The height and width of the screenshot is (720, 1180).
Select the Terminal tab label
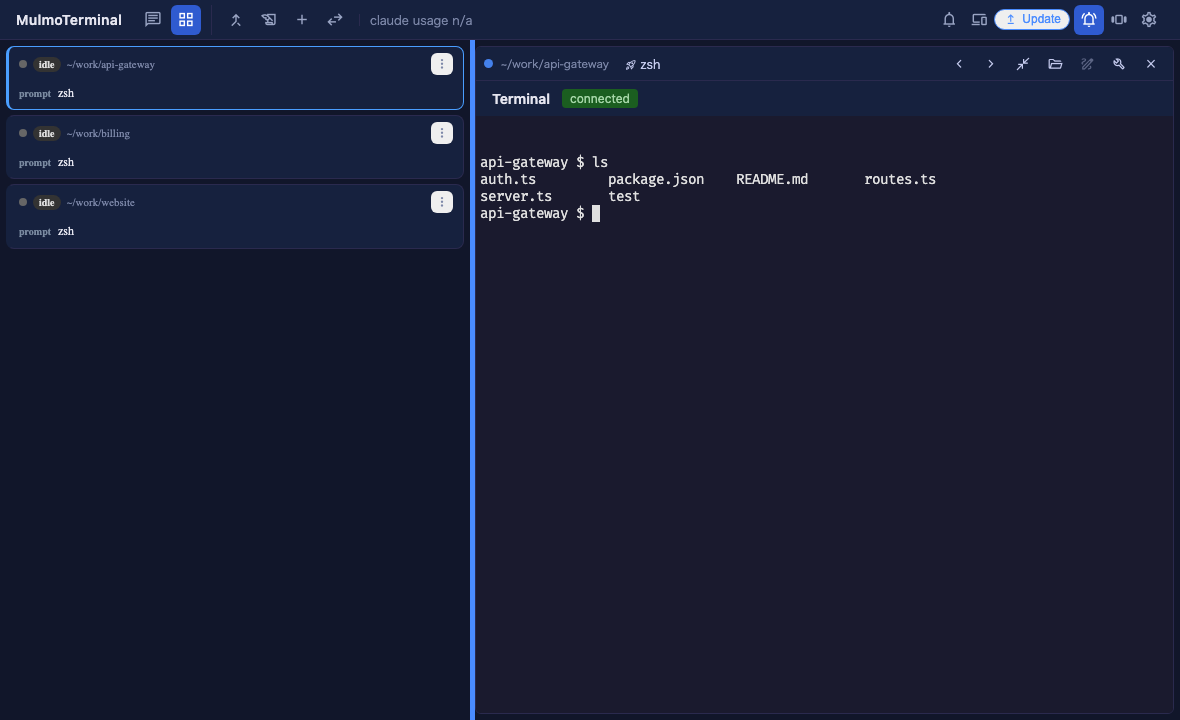point(521,99)
